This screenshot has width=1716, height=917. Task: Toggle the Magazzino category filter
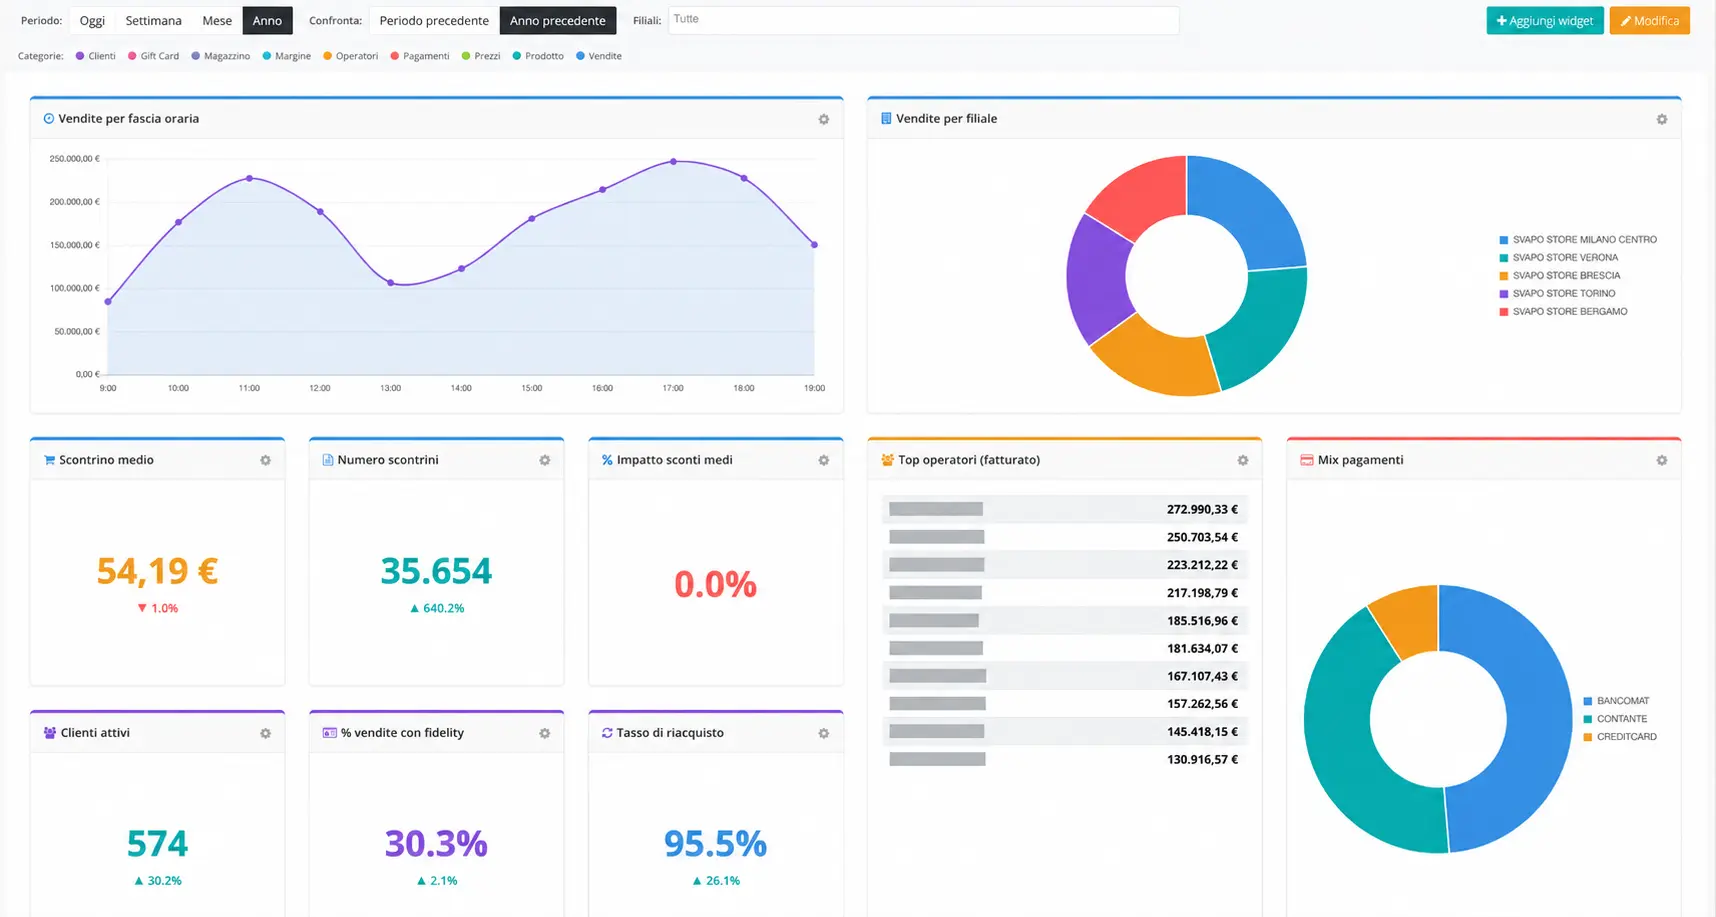click(x=221, y=56)
